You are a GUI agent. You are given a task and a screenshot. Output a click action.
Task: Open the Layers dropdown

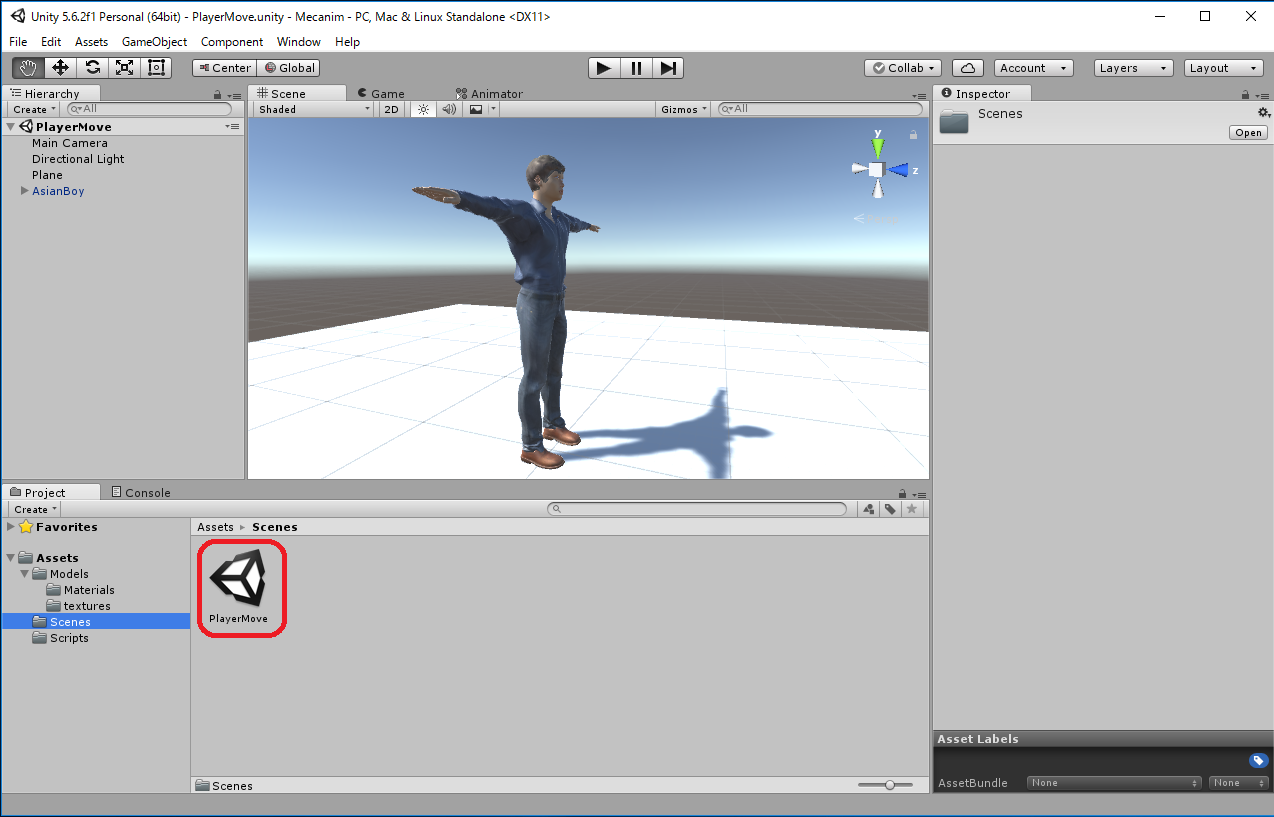click(1133, 68)
